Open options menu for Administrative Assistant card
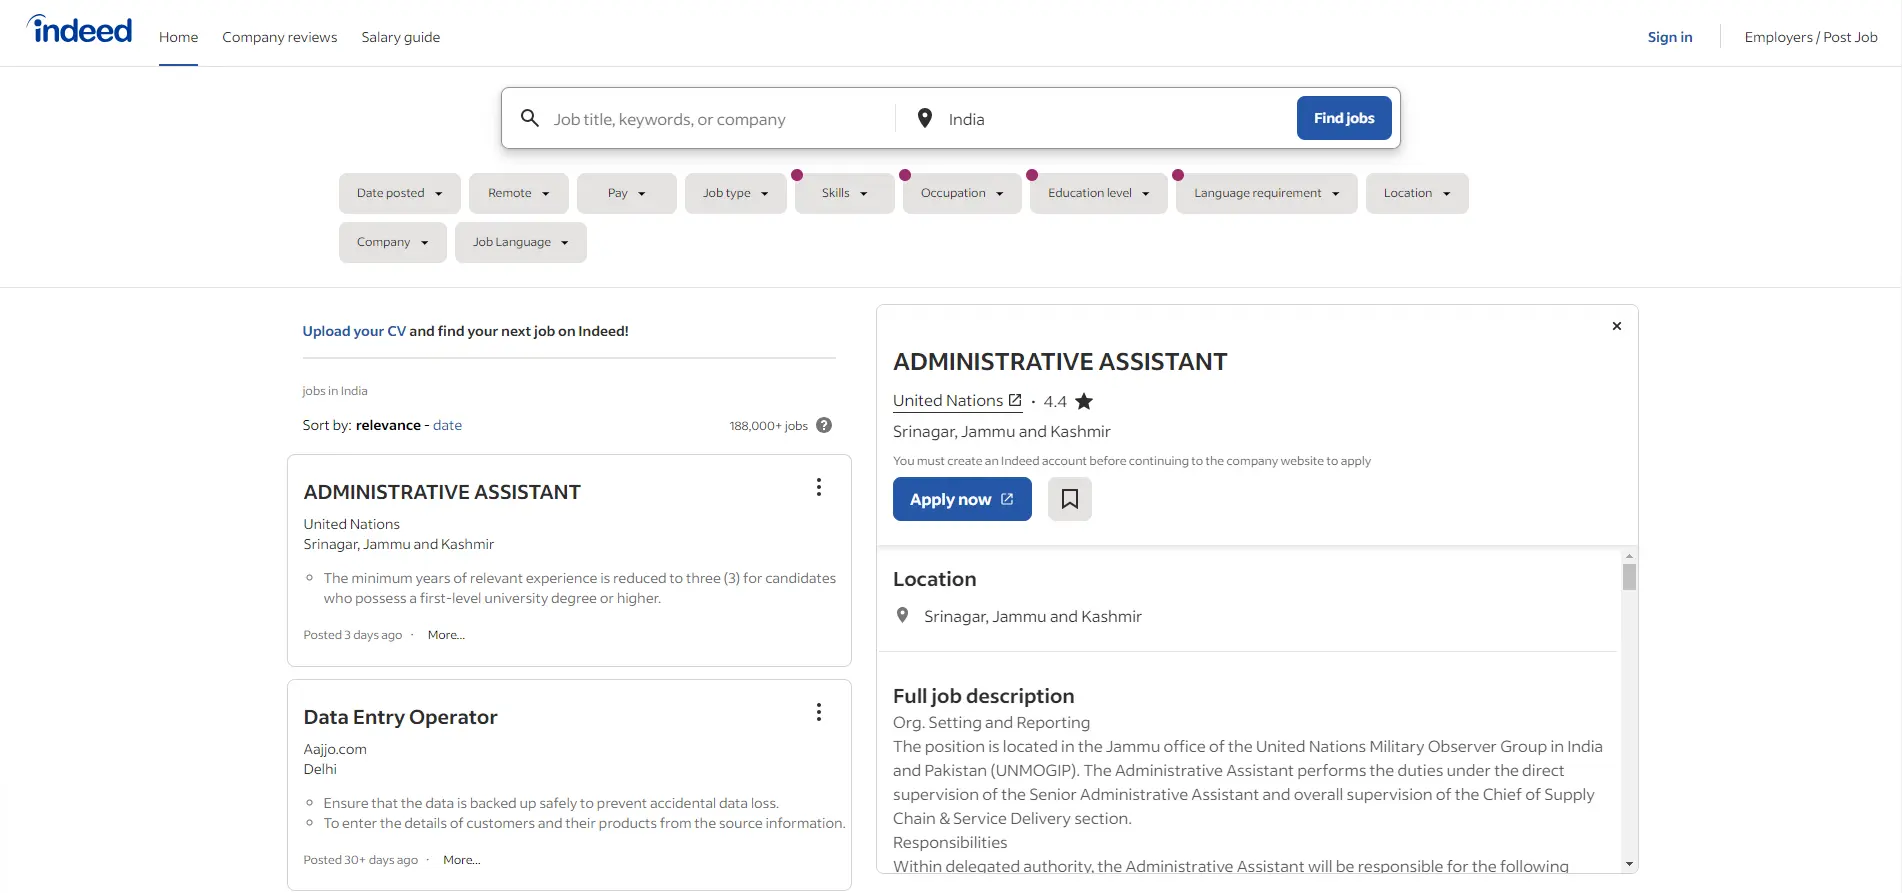 (x=819, y=487)
